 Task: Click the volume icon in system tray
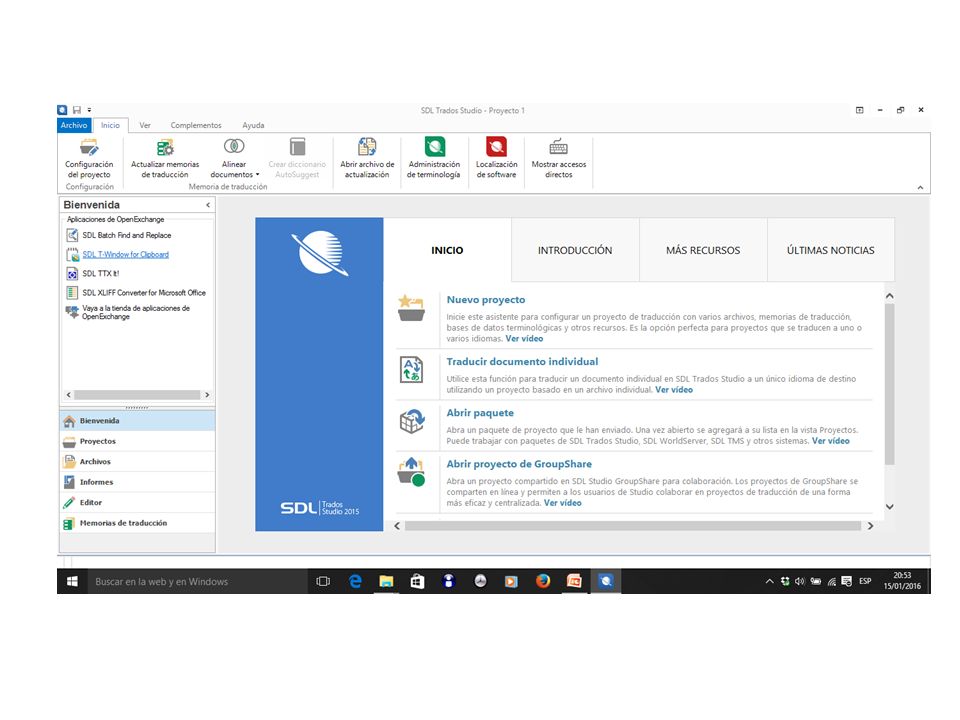point(800,581)
